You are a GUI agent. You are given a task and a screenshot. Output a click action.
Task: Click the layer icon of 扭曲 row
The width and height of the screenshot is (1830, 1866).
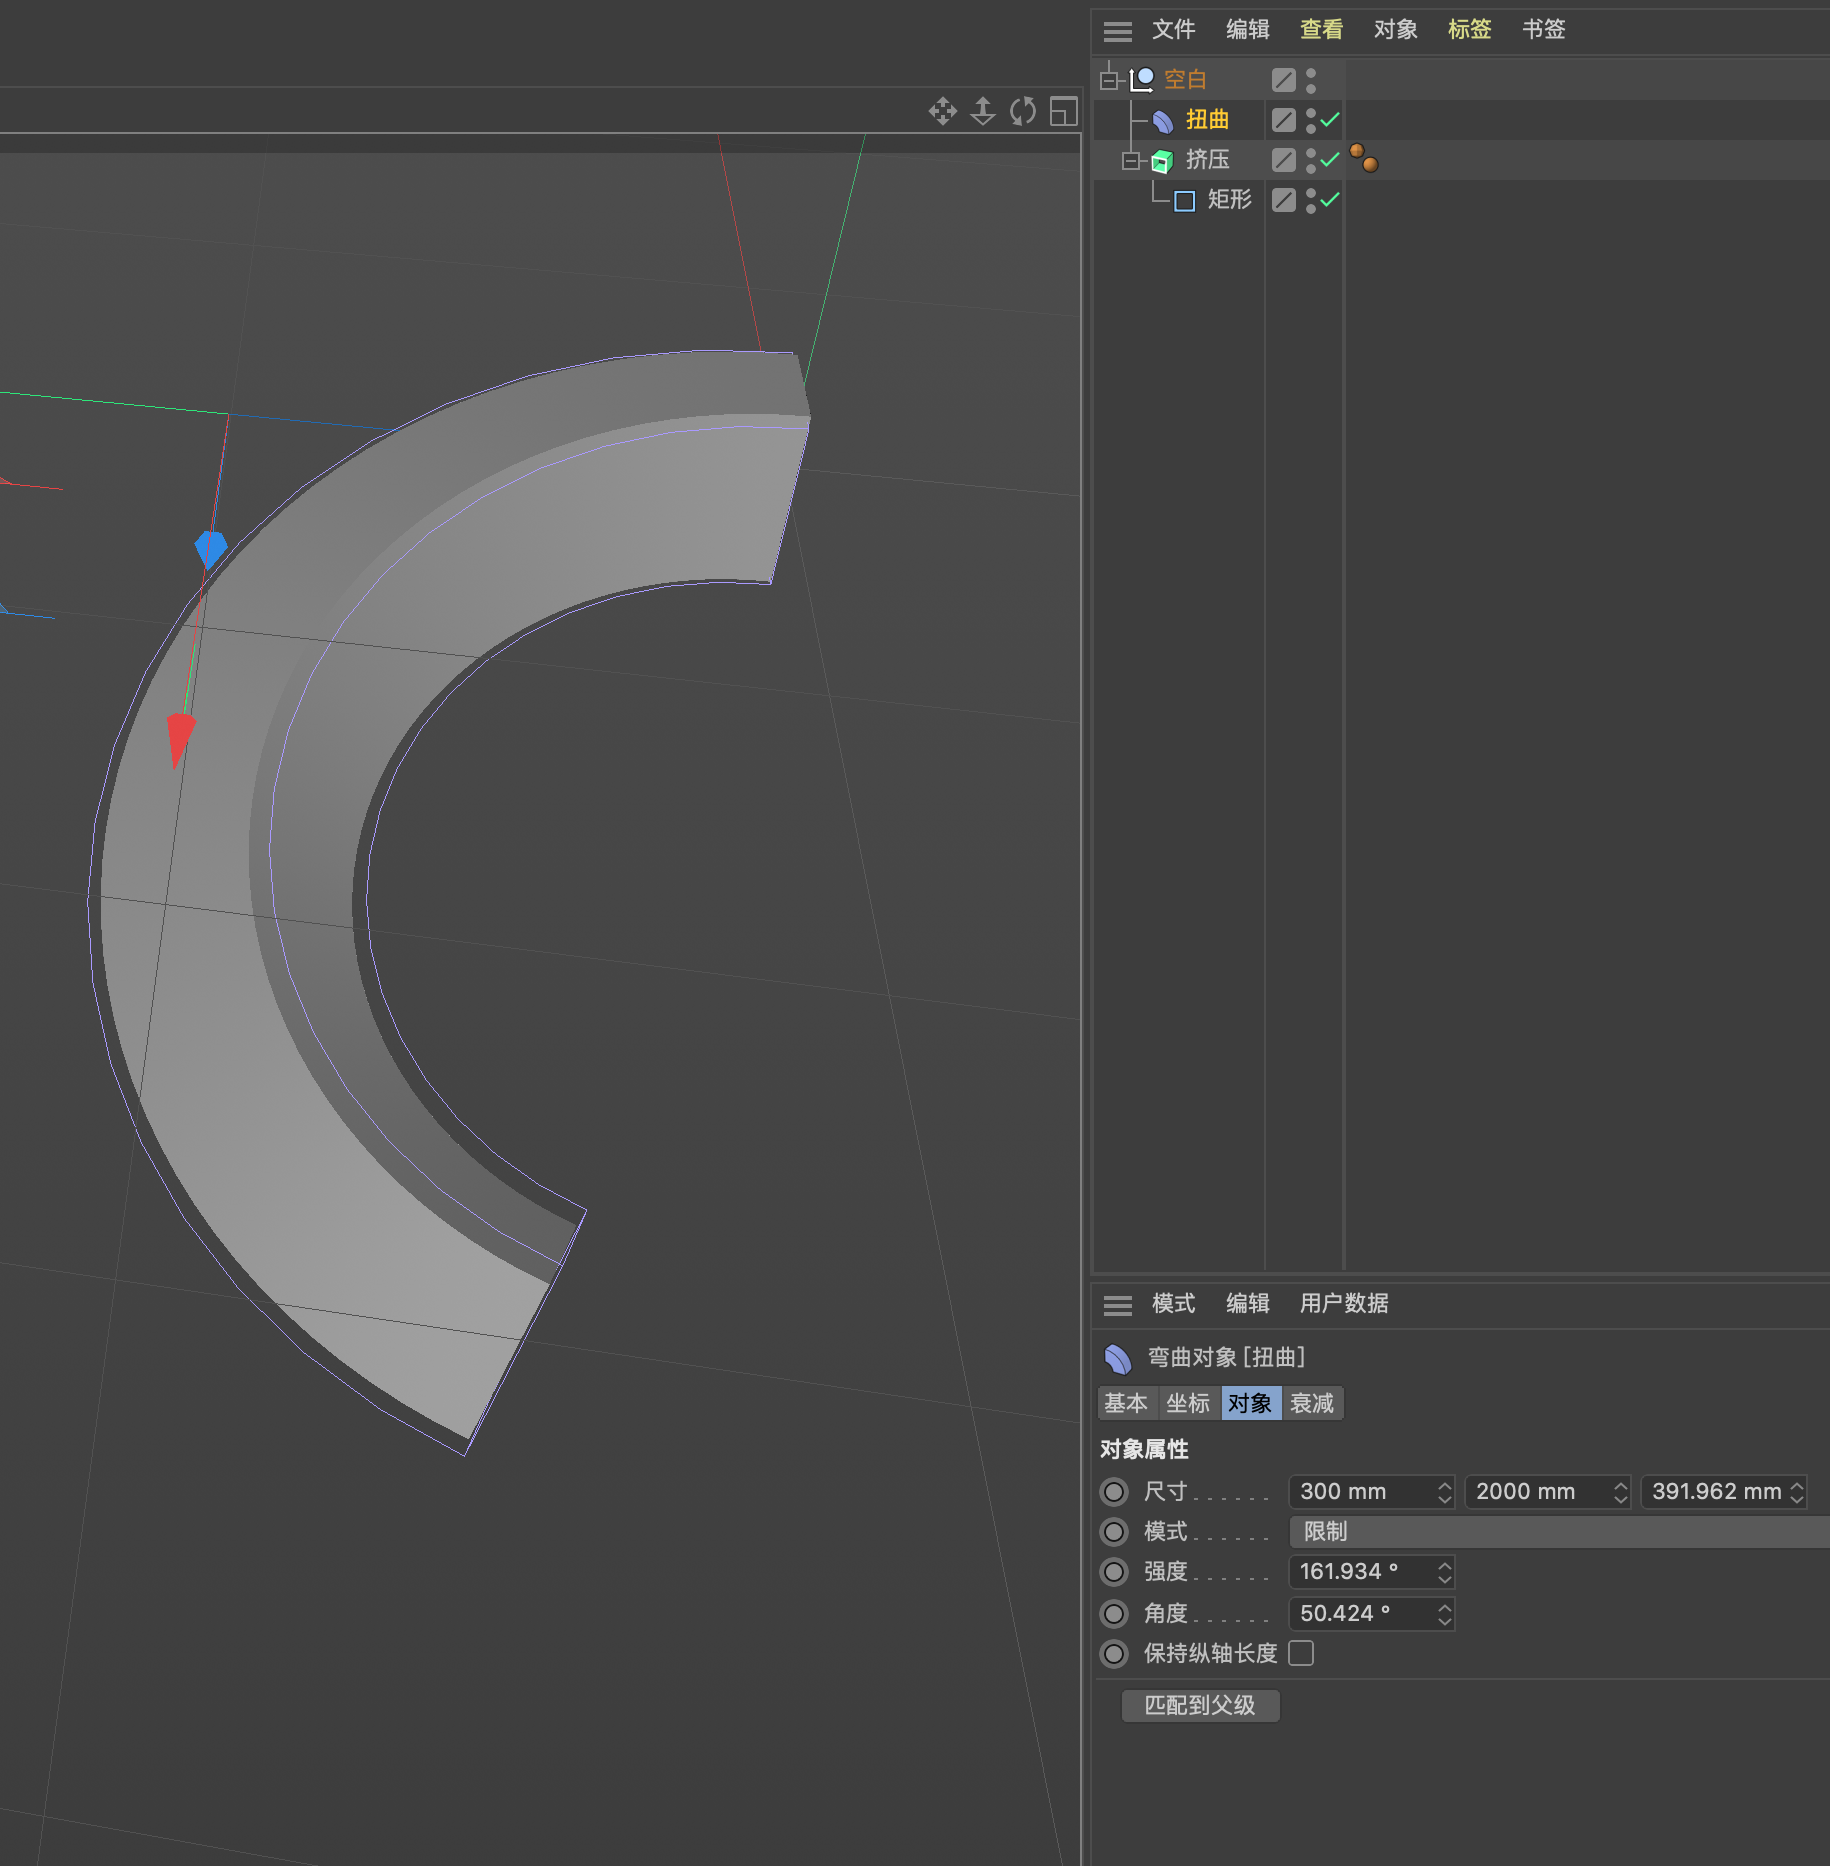1284,120
